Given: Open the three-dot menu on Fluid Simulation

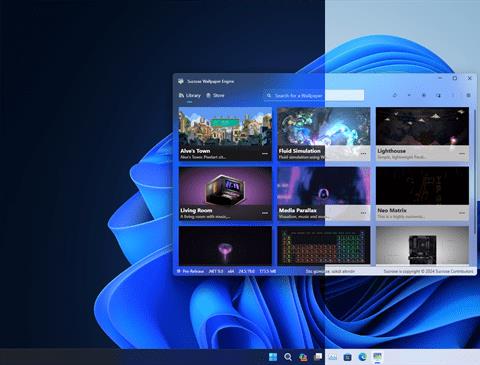Looking at the screenshot, I should [x=363, y=154].
